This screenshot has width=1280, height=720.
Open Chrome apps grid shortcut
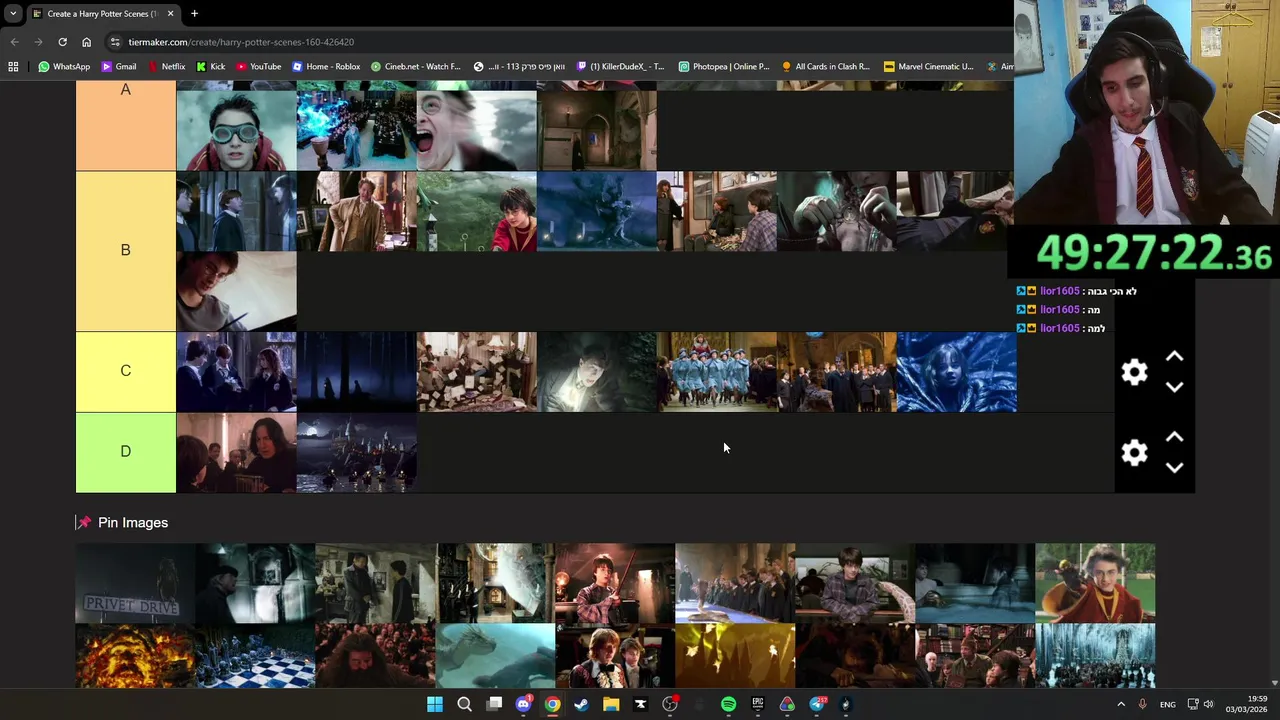[x=13, y=67]
